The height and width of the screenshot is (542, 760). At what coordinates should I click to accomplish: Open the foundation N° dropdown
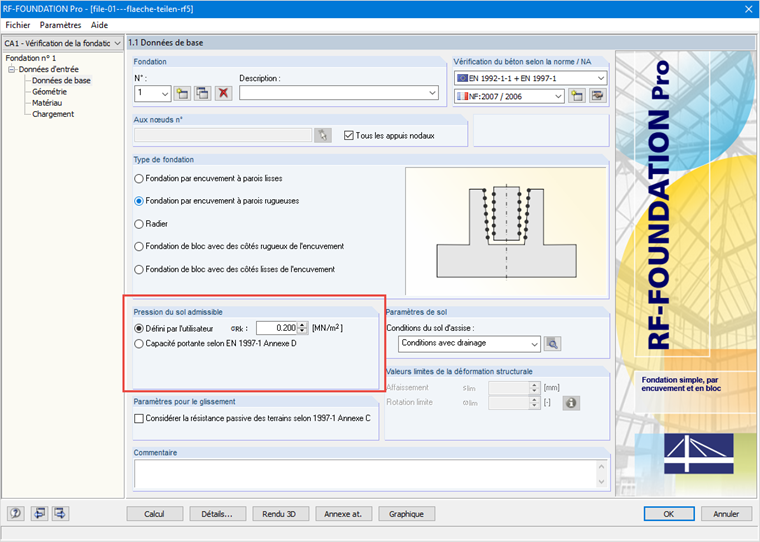pyautogui.click(x=165, y=93)
